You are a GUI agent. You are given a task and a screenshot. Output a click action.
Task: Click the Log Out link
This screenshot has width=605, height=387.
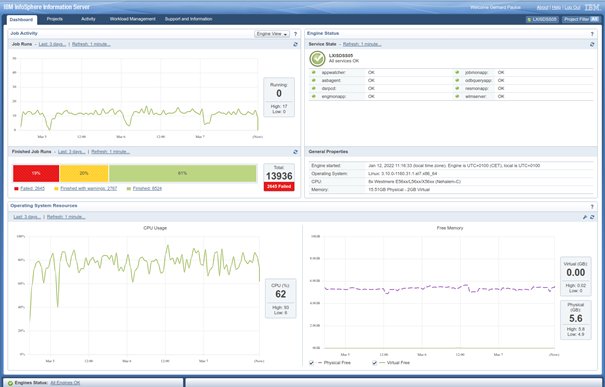tap(572, 7)
